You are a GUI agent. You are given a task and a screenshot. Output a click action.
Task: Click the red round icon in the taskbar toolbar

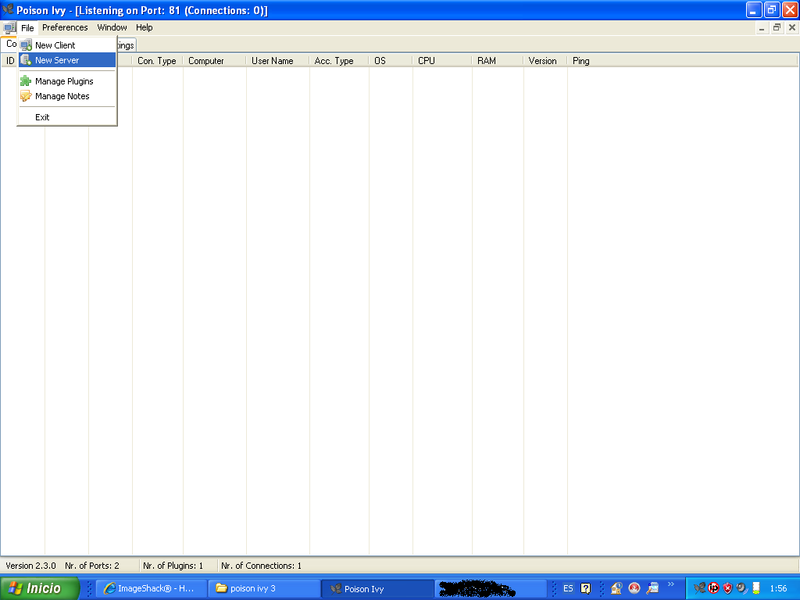[634, 588]
